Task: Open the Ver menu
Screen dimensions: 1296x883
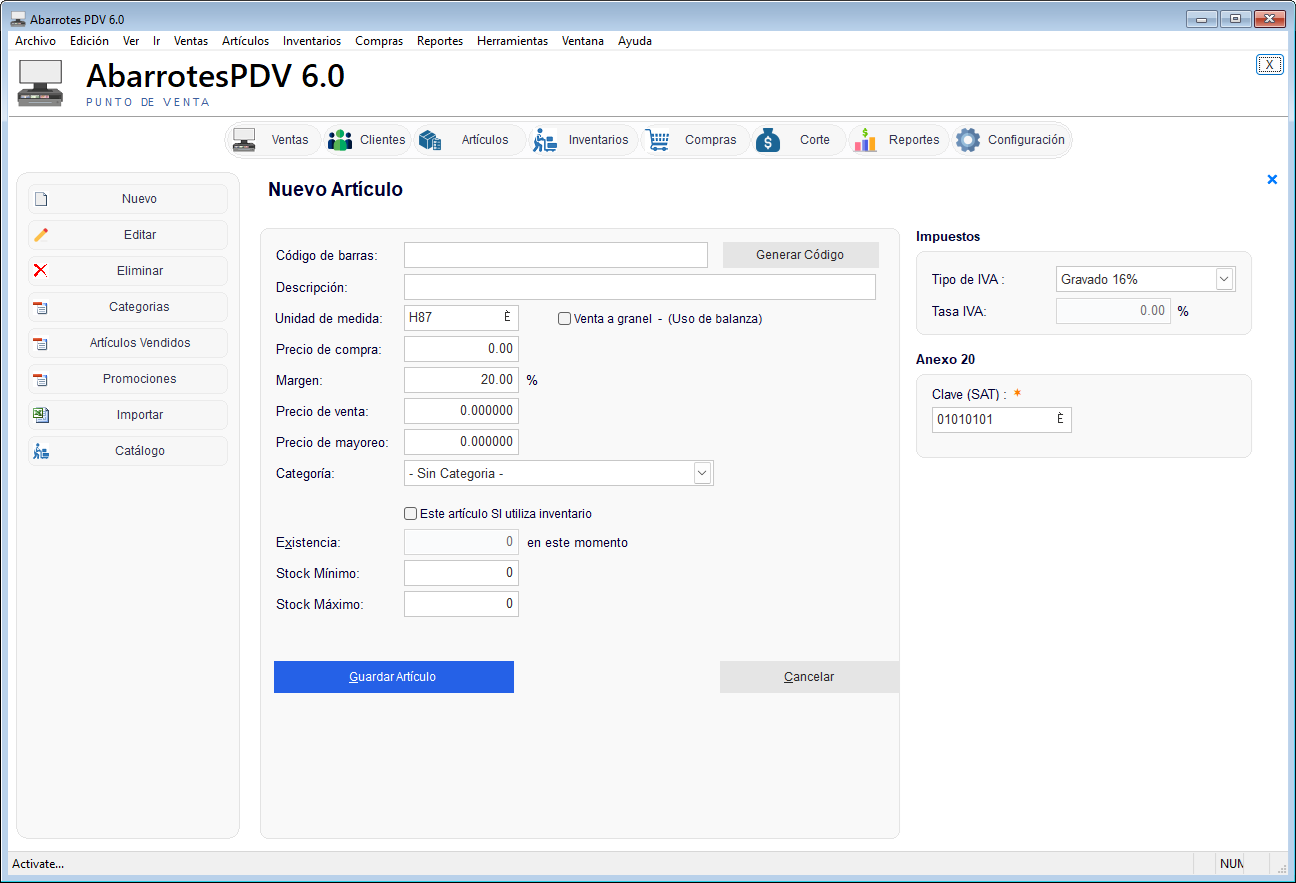Action: [x=131, y=41]
